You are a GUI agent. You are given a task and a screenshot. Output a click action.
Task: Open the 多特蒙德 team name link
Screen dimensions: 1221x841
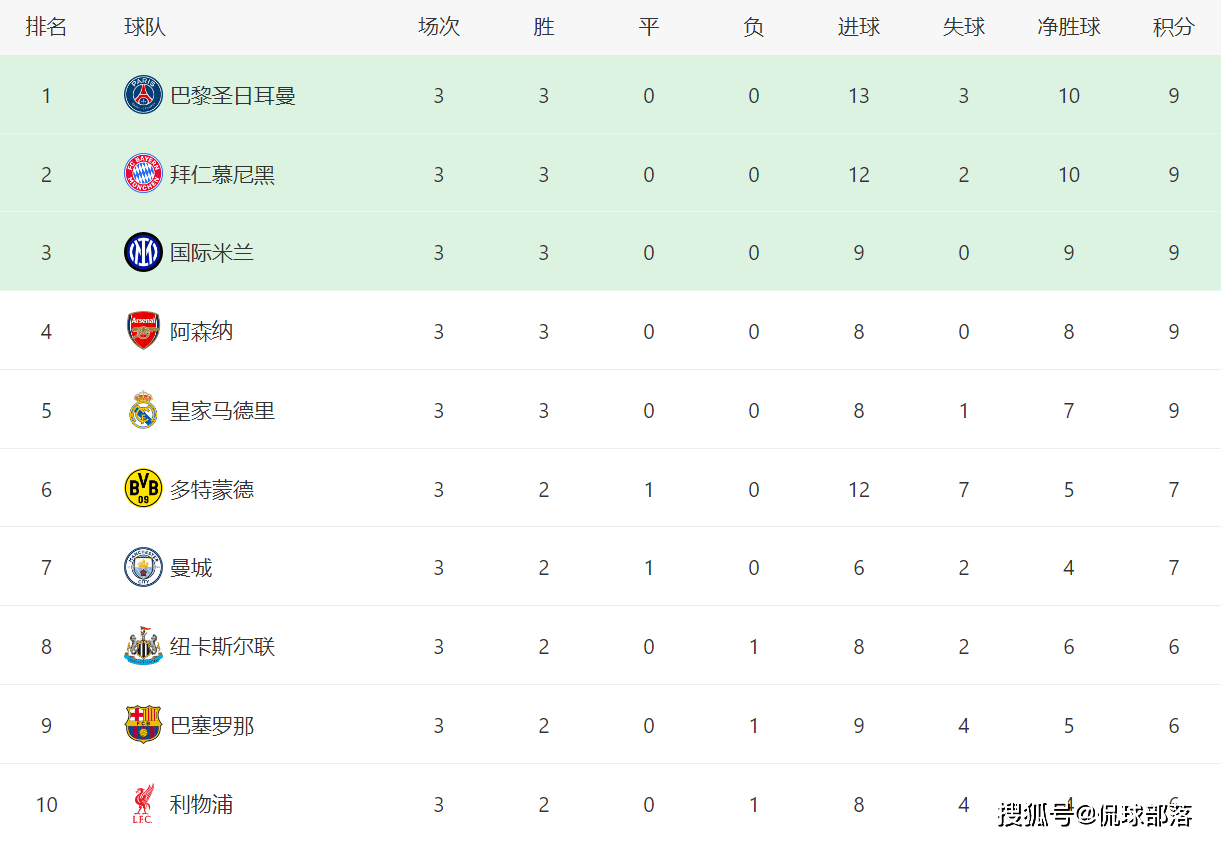click(x=212, y=490)
